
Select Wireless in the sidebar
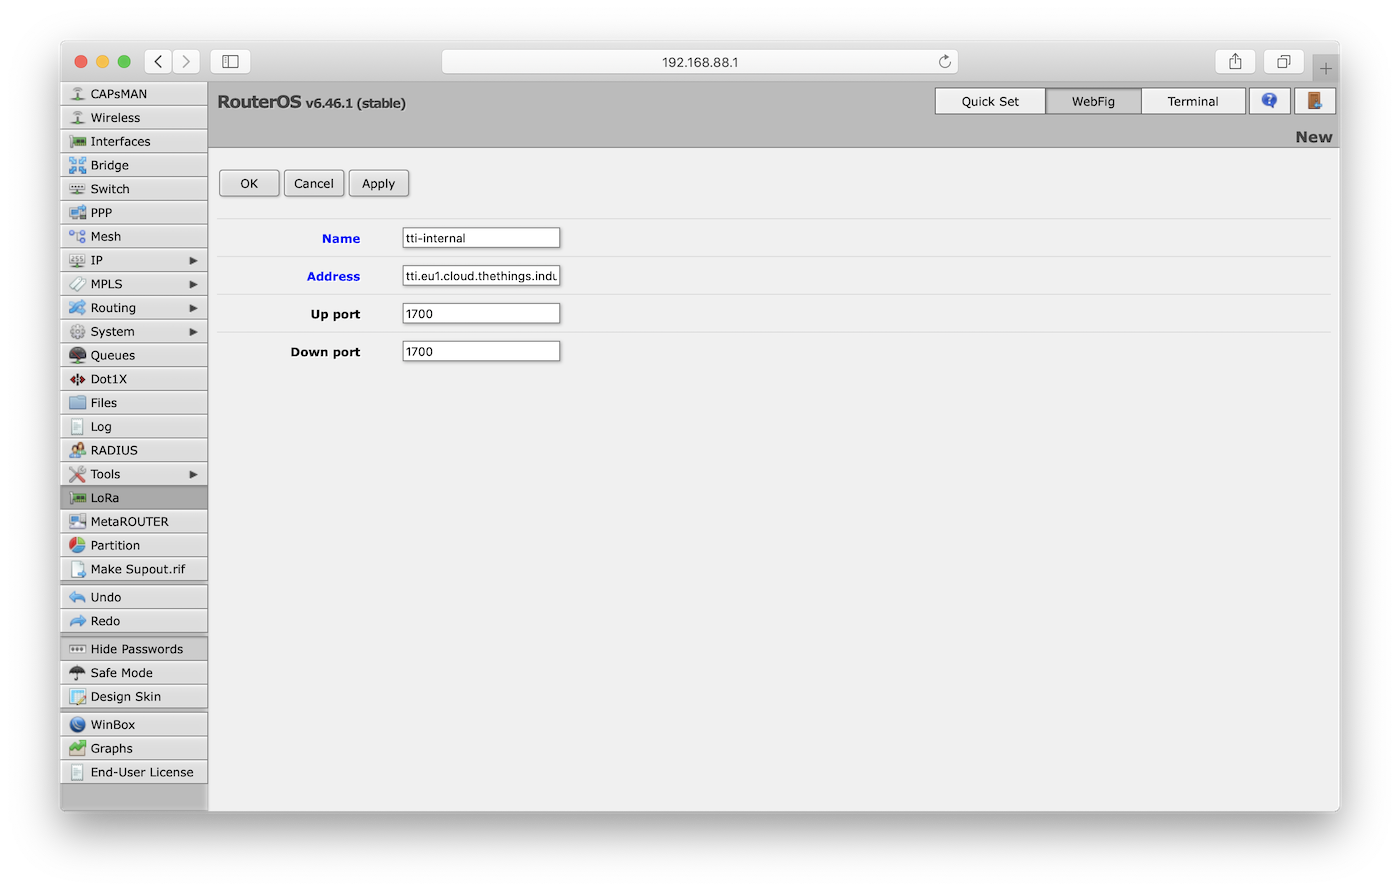pos(112,117)
